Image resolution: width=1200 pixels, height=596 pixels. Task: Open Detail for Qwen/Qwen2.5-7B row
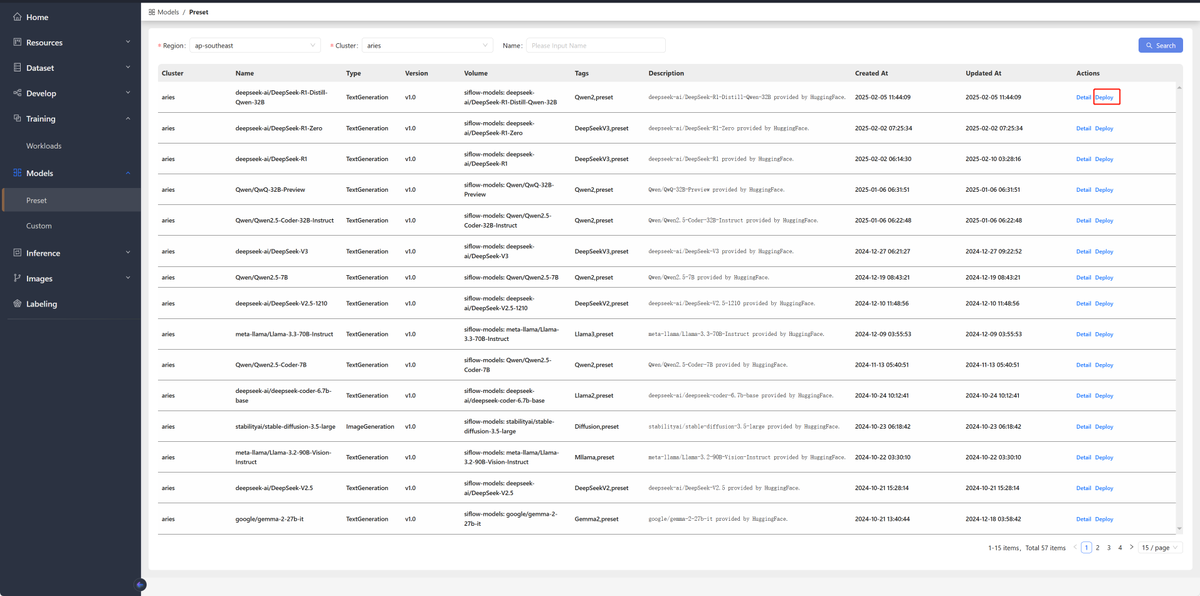[x=1083, y=277]
